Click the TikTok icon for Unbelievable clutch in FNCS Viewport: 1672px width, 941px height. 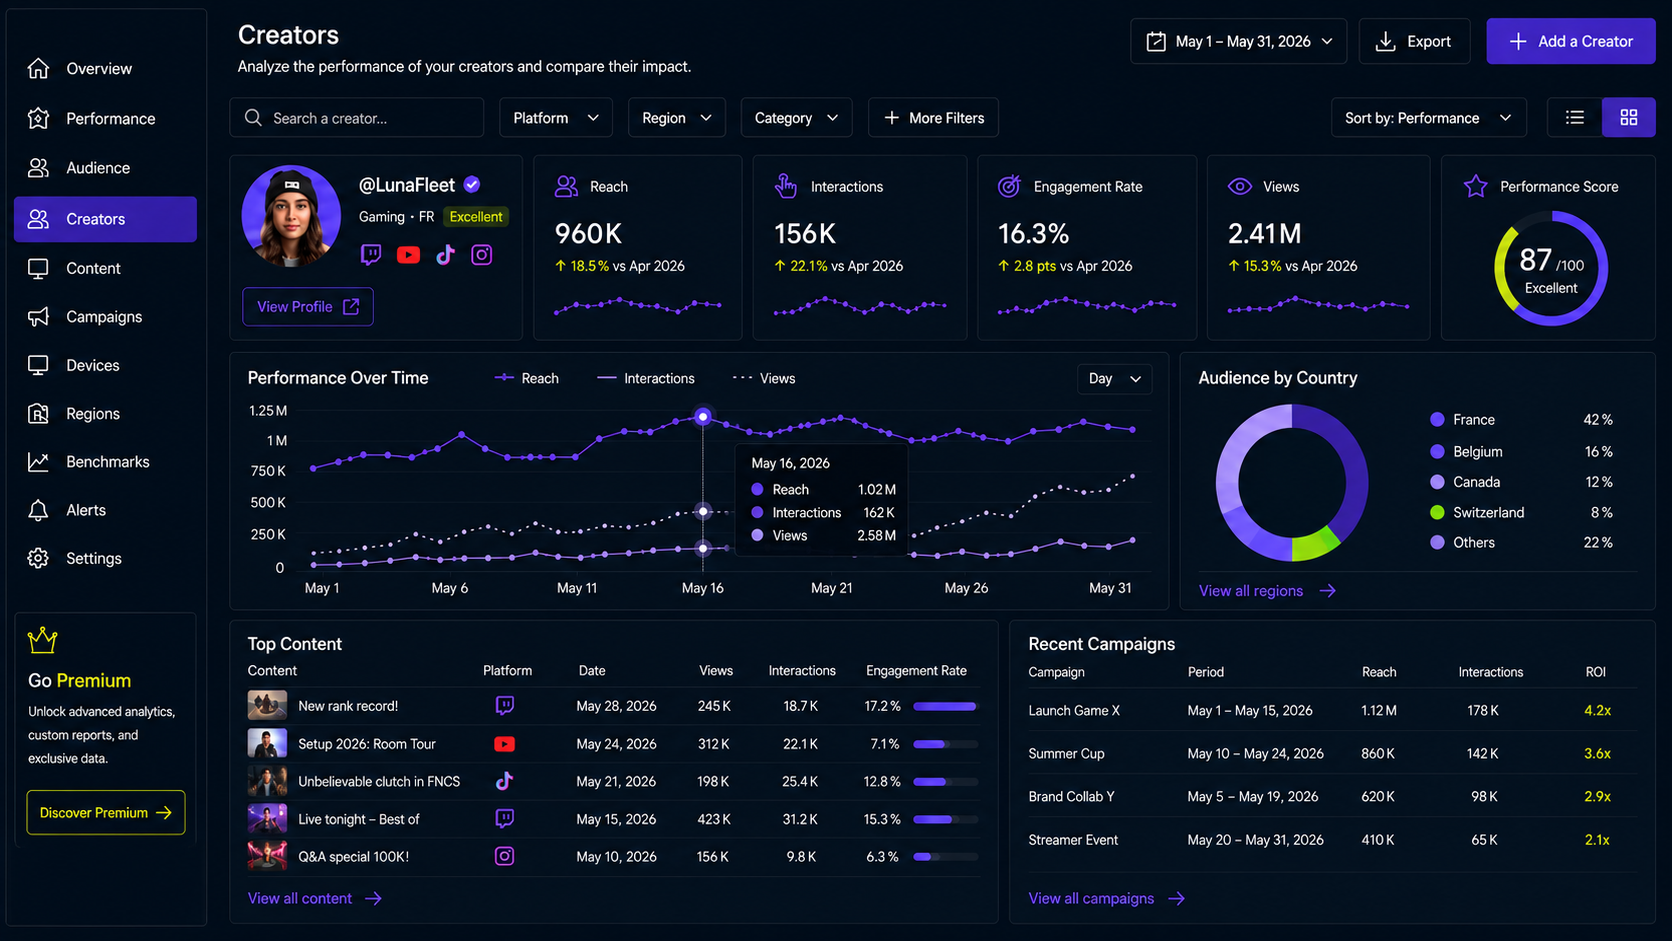(x=505, y=781)
